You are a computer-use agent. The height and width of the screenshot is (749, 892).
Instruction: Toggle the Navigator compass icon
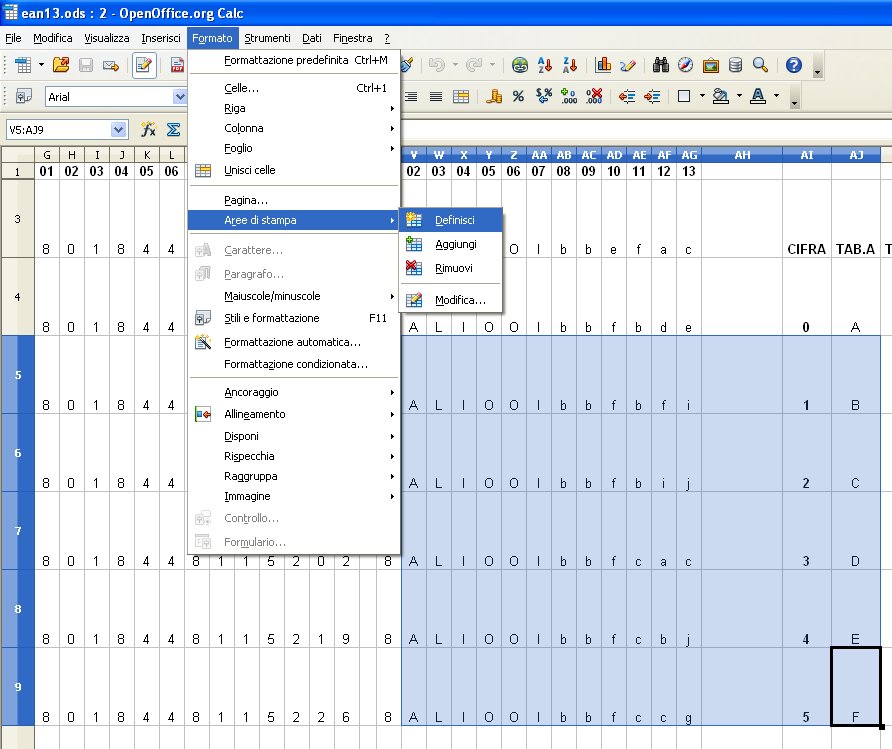(685, 65)
